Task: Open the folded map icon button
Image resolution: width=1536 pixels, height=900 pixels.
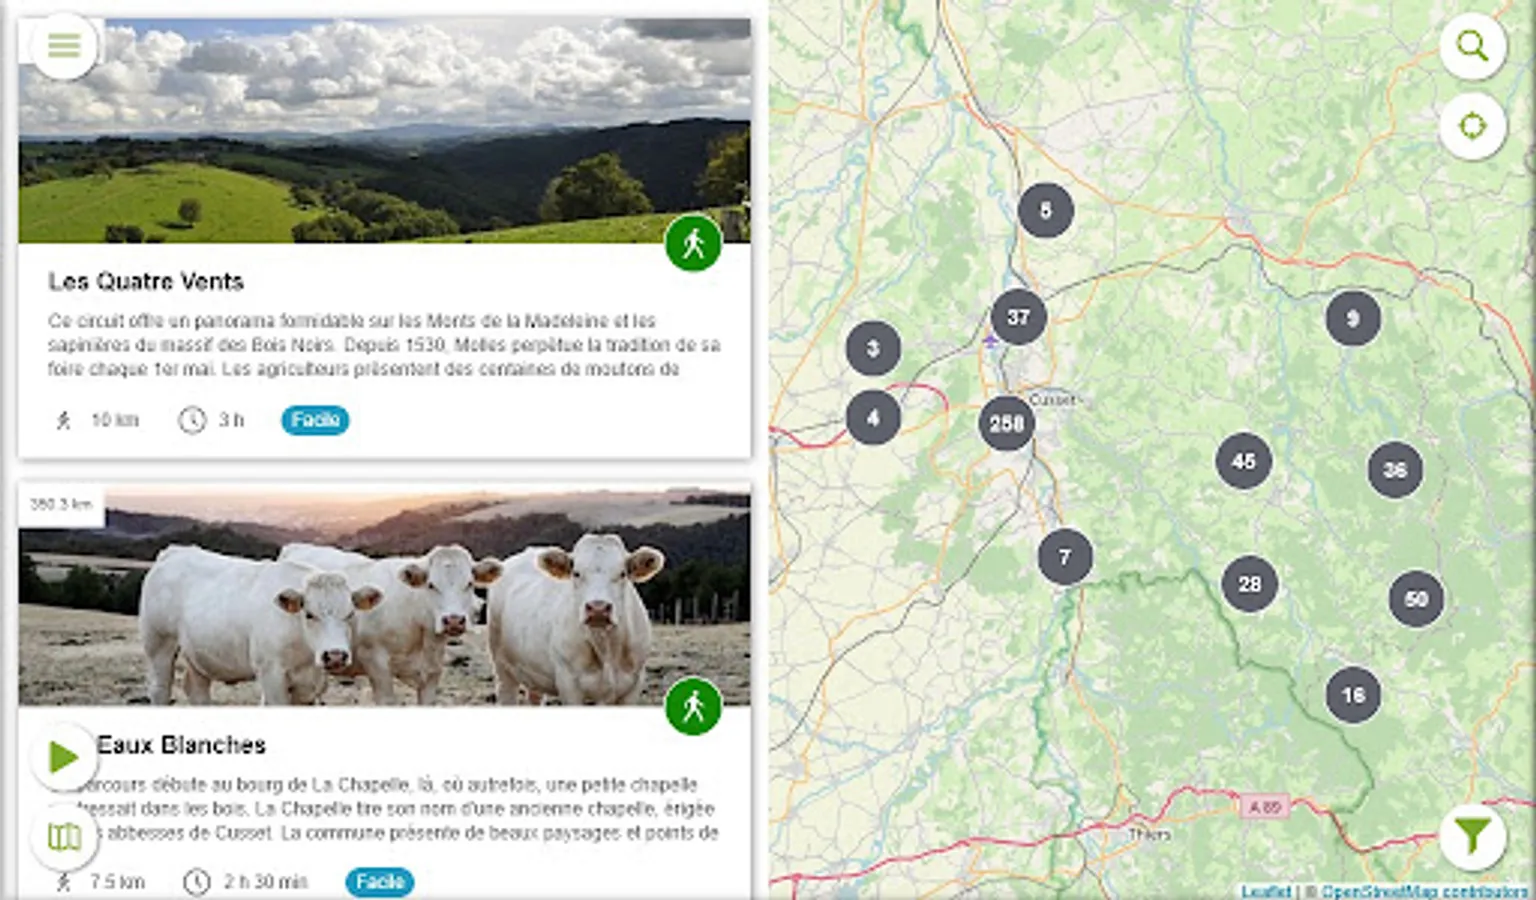Action: 64,836
